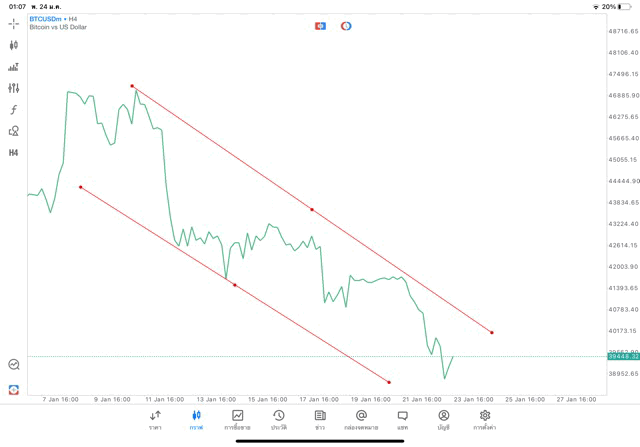Tap the one-click trading icon bottom-left
This screenshot has height=447, width=640.
[14, 389]
